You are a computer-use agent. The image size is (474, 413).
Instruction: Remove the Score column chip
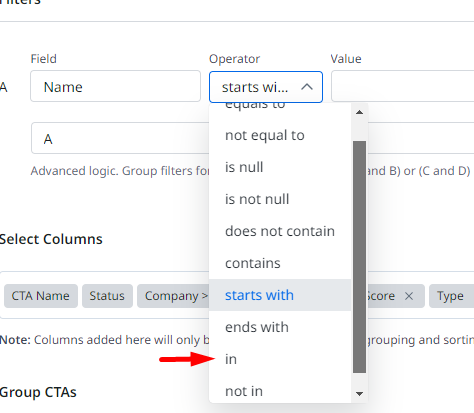409,296
